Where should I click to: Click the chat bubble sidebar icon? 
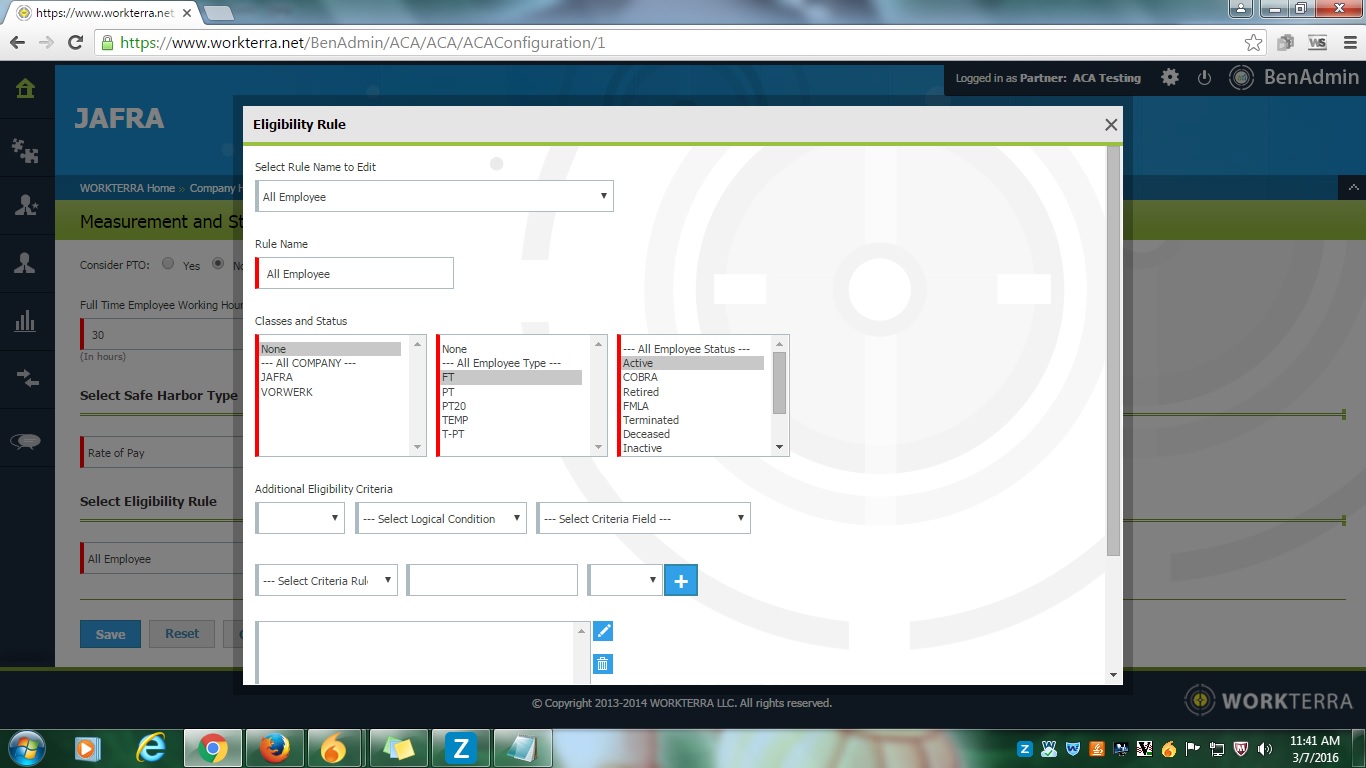26,441
